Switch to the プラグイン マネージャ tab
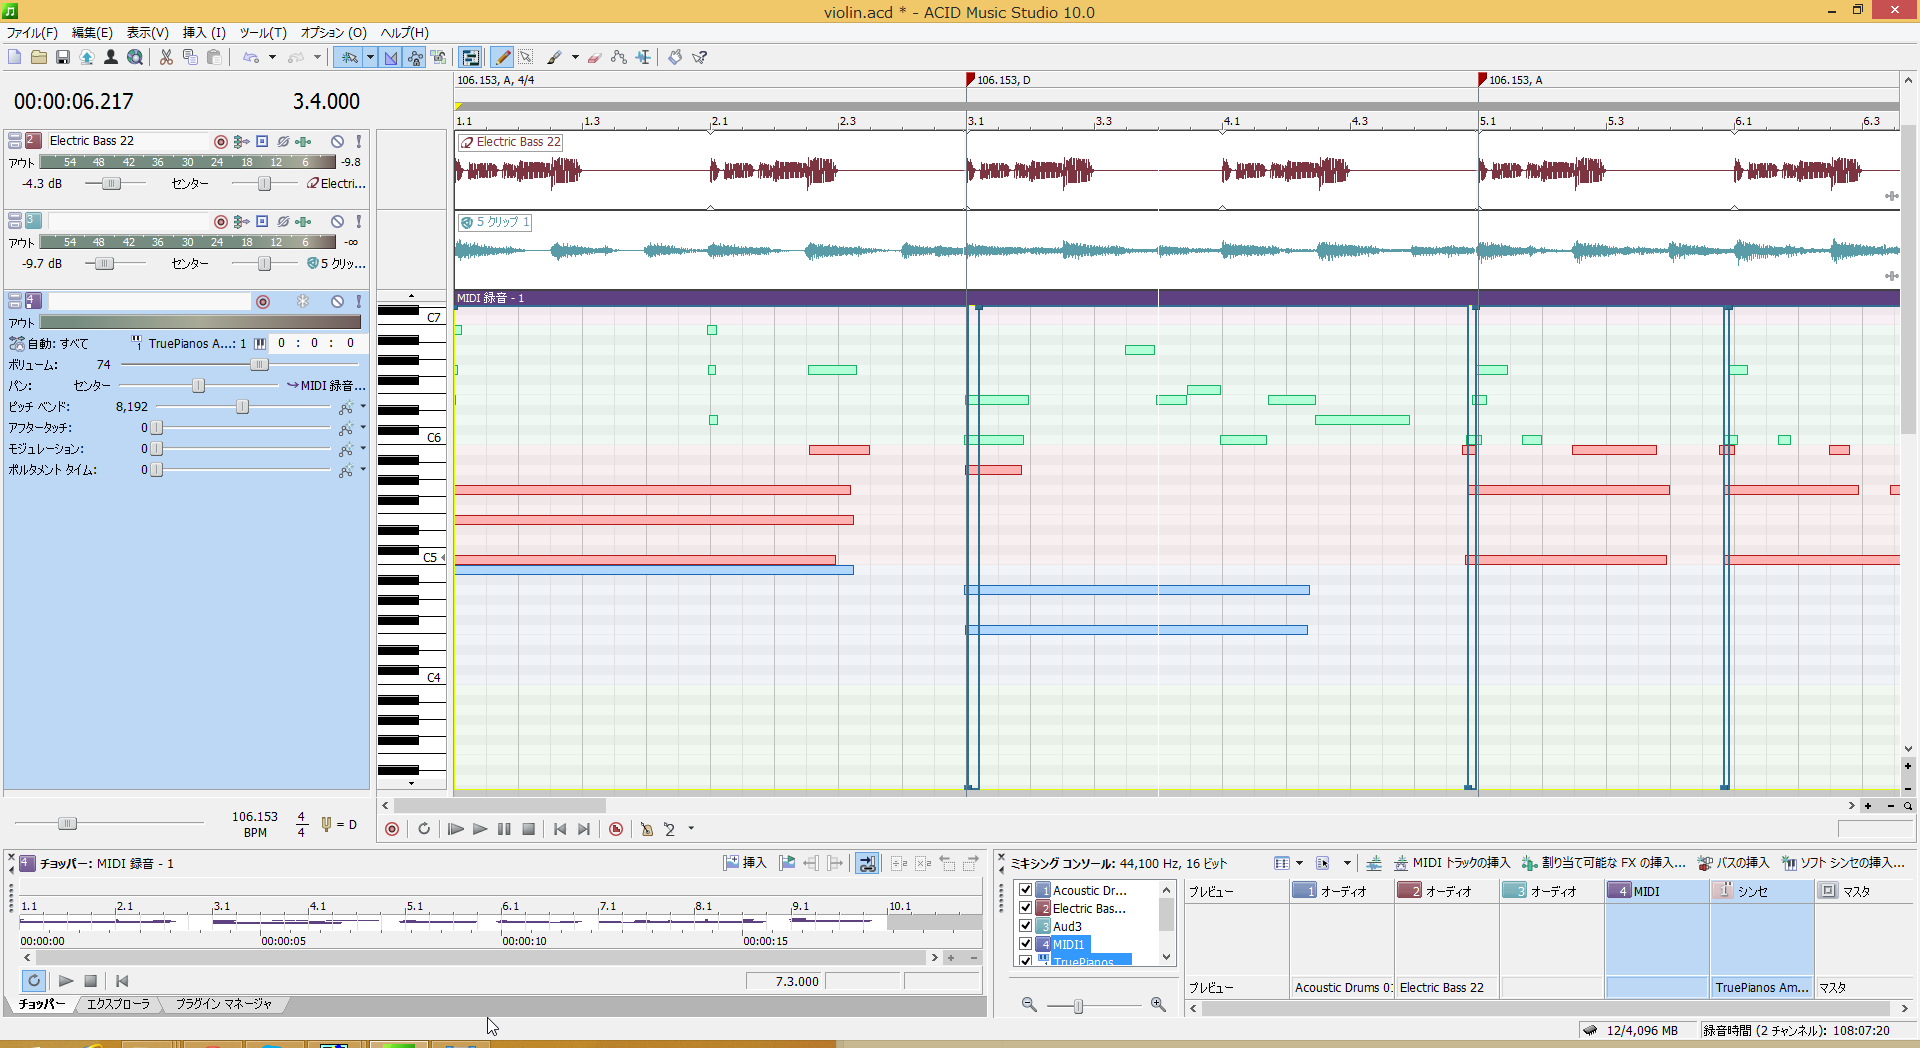1920x1048 pixels. point(224,1004)
